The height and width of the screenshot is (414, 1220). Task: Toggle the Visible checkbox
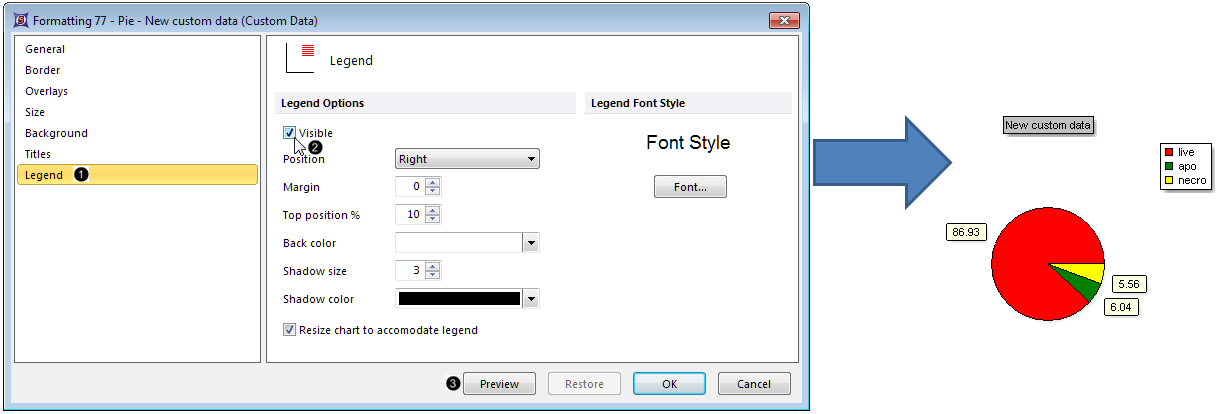tap(290, 133)
